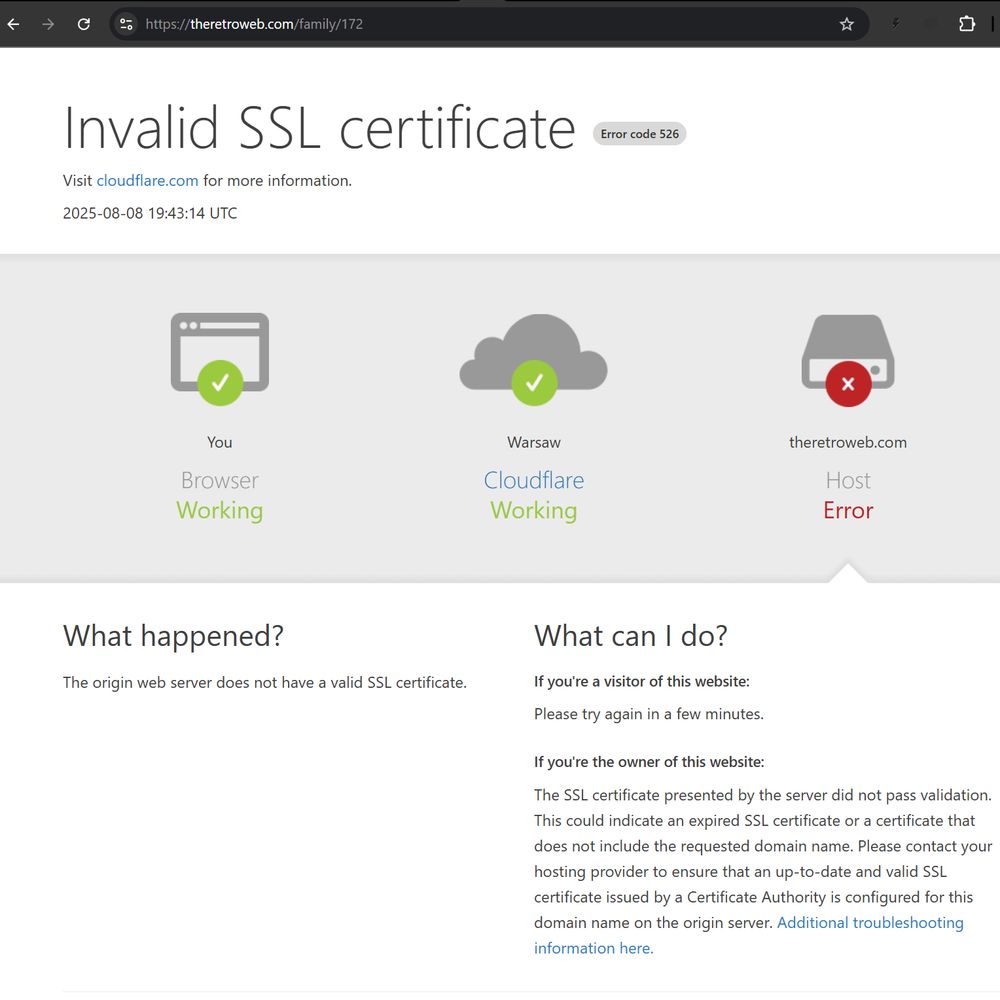Click the 'Host' label text
This screenshot has height=1000, width=1000.
tap(848, 480)
